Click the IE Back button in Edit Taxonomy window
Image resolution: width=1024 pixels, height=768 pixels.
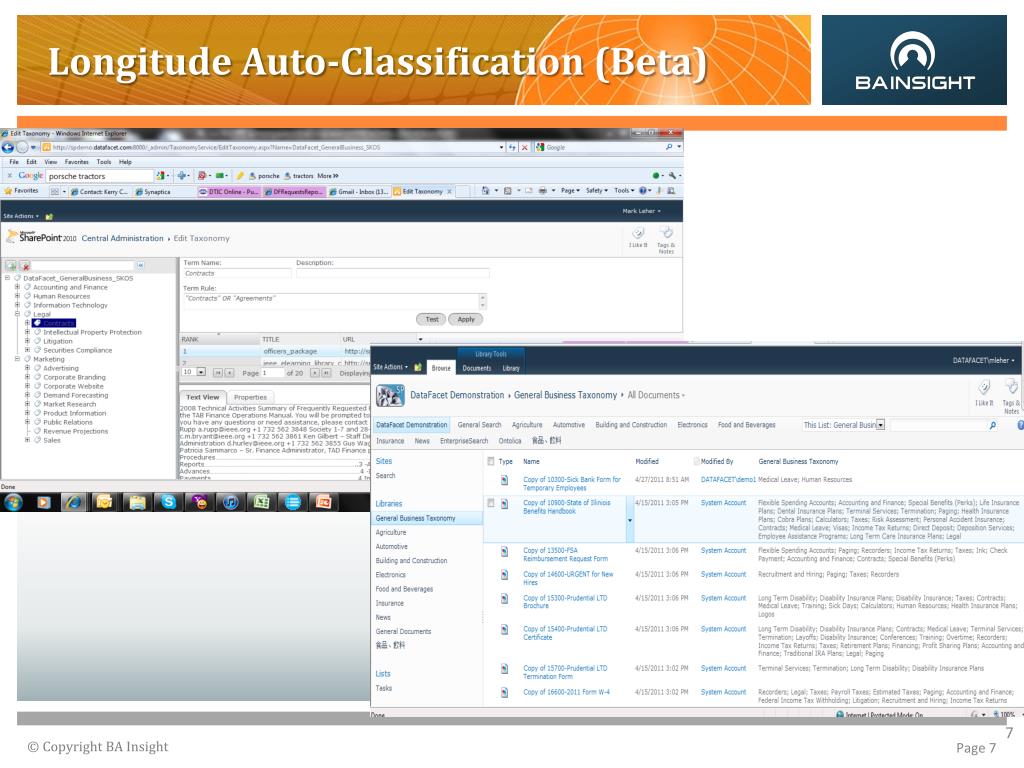(x=8, y=148)
